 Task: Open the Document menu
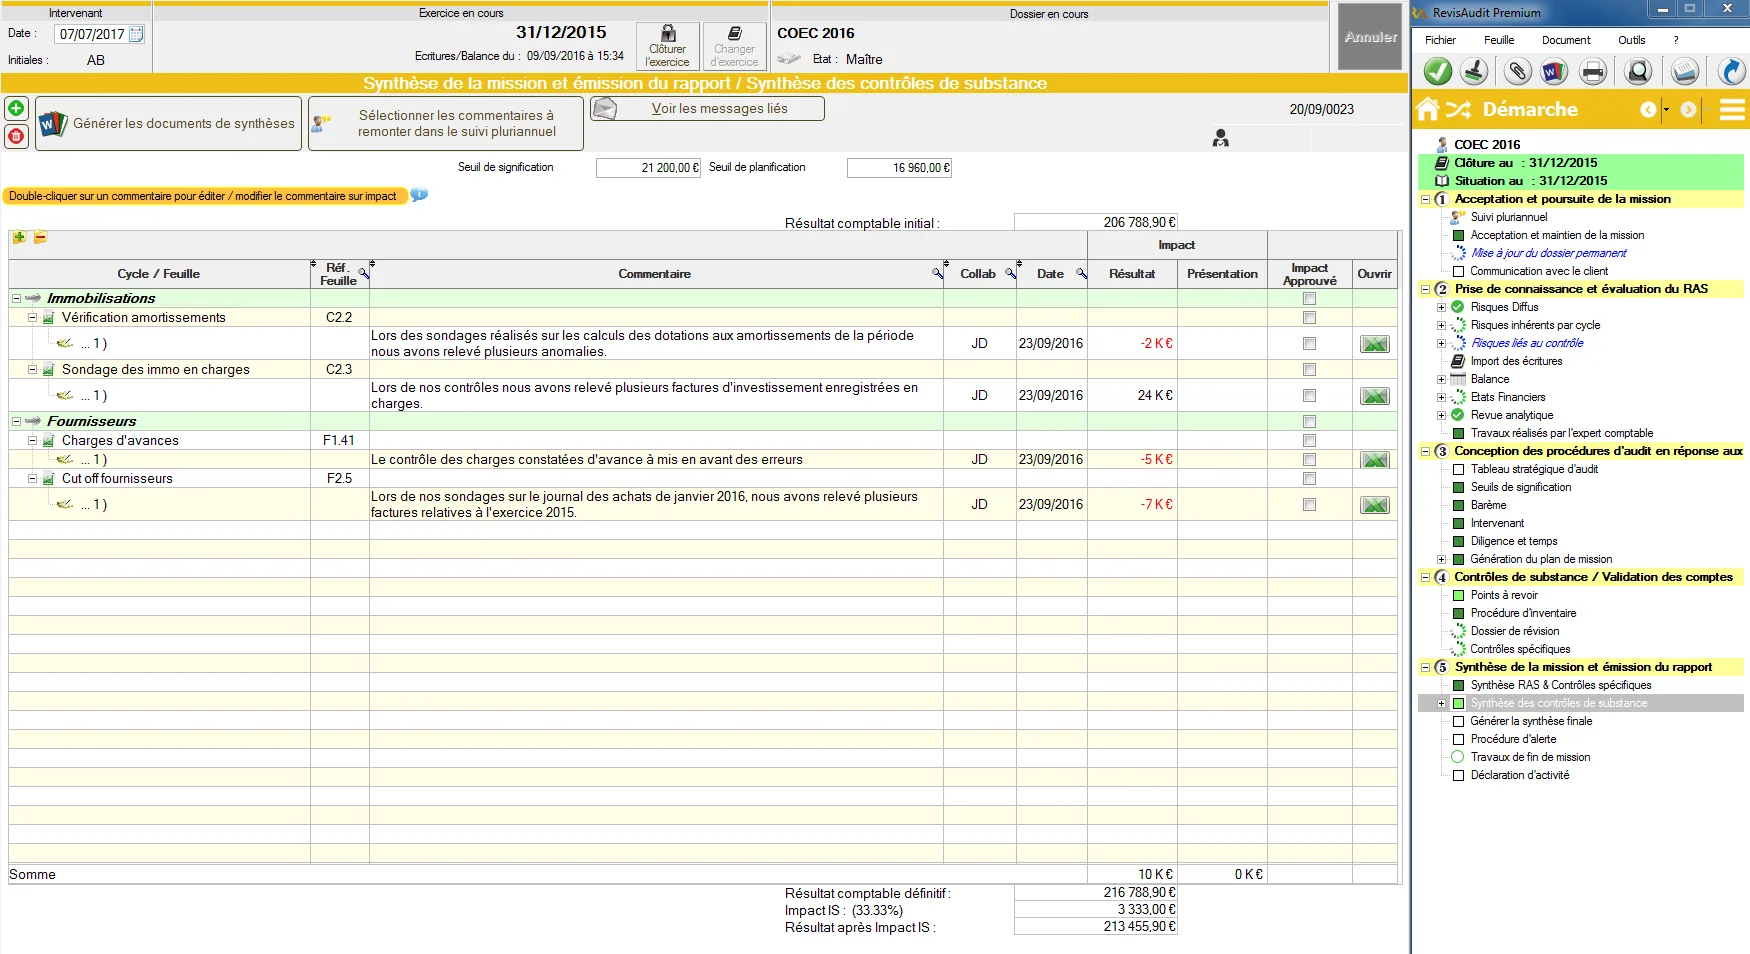click(x=1566, y=40)
